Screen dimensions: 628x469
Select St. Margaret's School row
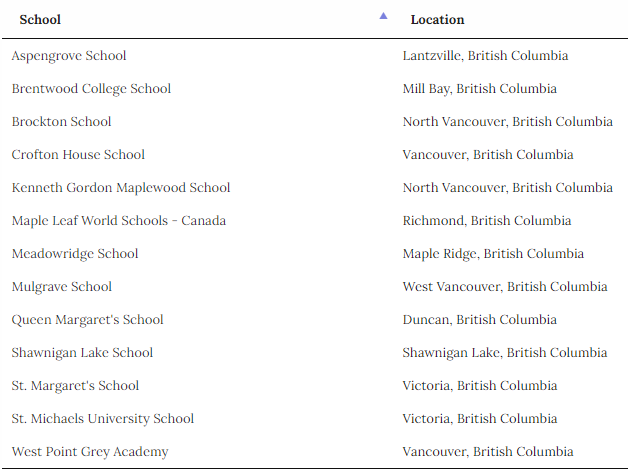tap(75, 386)
